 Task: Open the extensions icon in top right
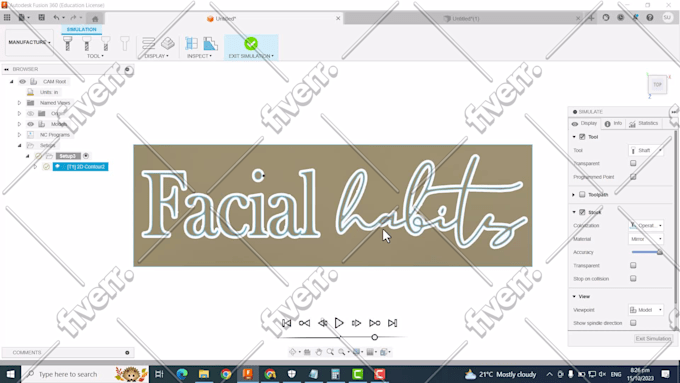(x=606, y=18)
